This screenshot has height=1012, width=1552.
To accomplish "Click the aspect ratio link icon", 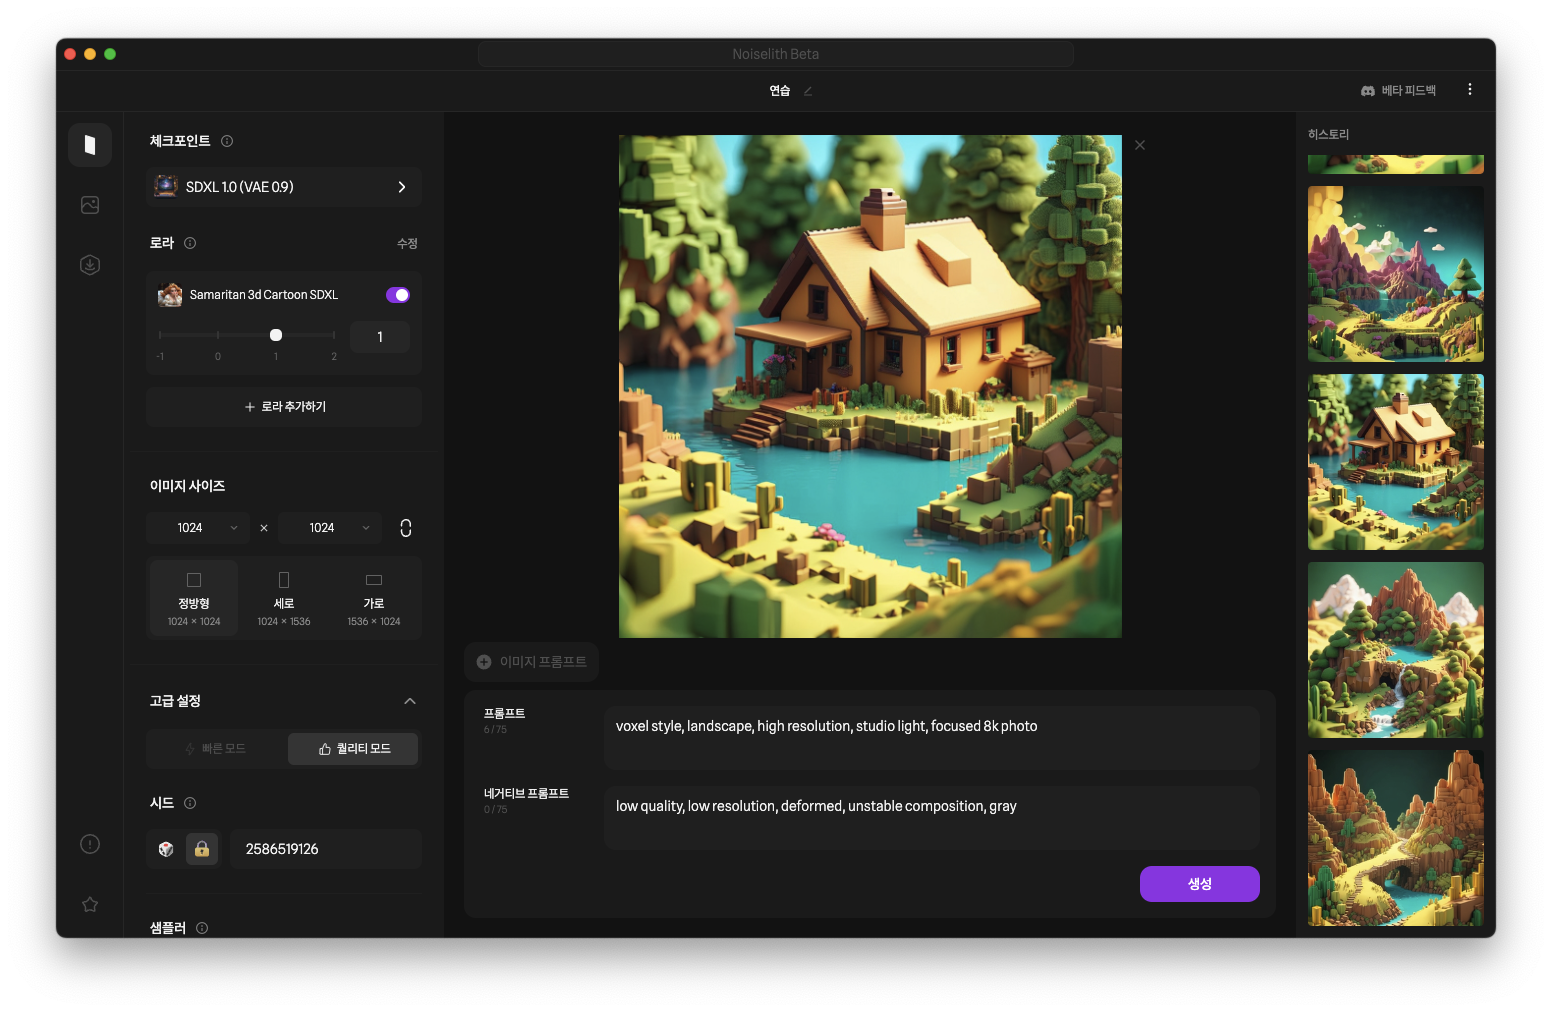I will (406, 528).
